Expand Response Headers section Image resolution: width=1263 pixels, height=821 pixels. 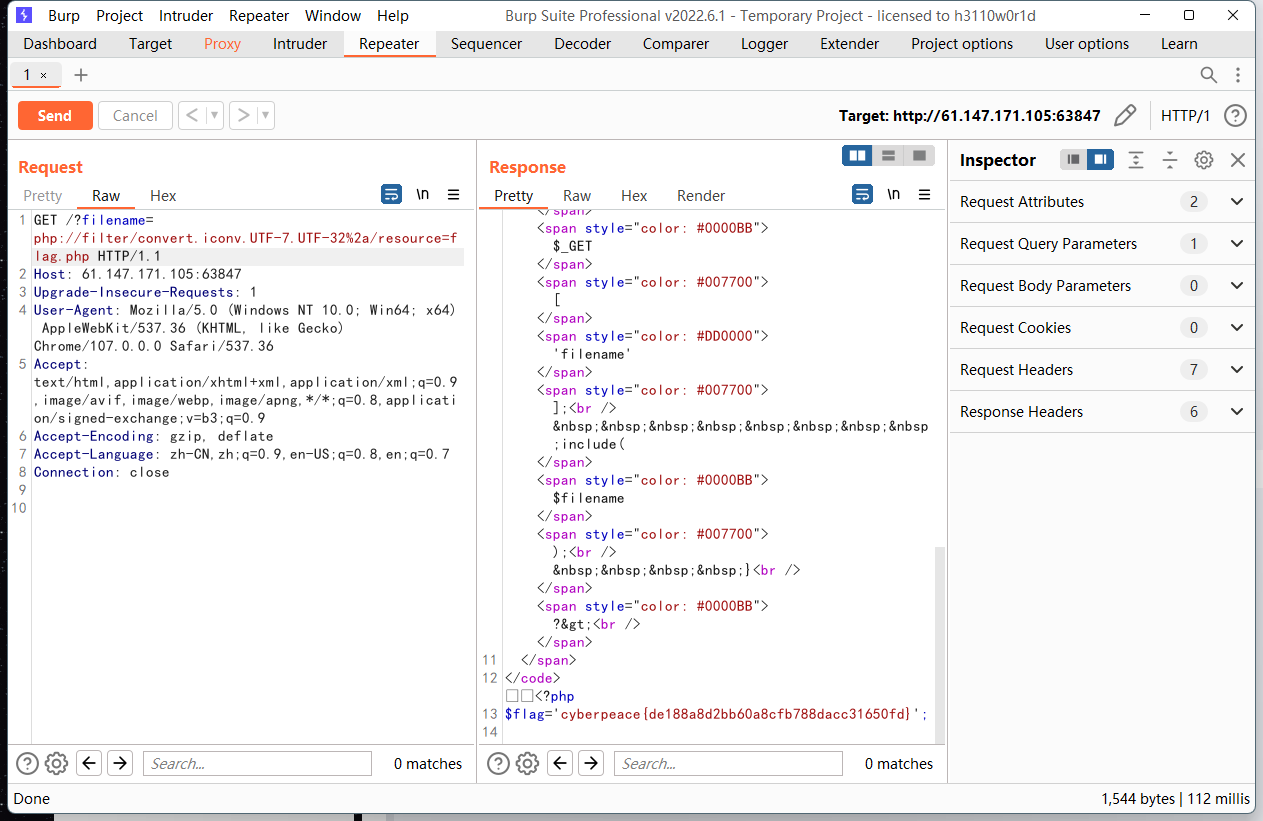(x=1102, y=412)
